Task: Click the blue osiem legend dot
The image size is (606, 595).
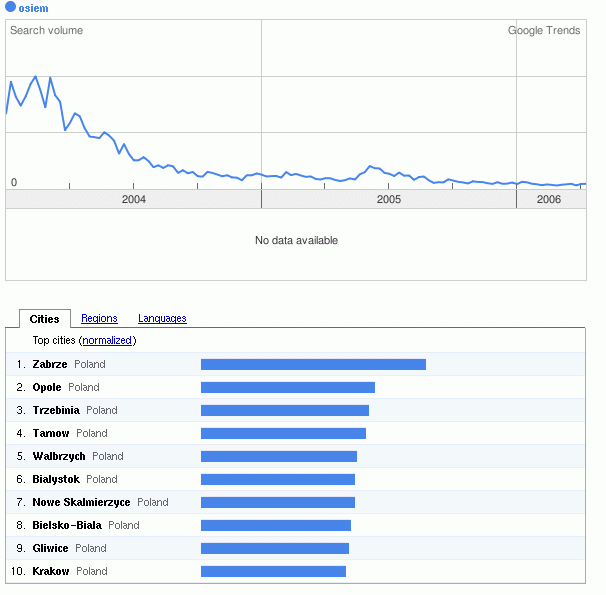Action: pyautogui.click(x=11, y=8)
